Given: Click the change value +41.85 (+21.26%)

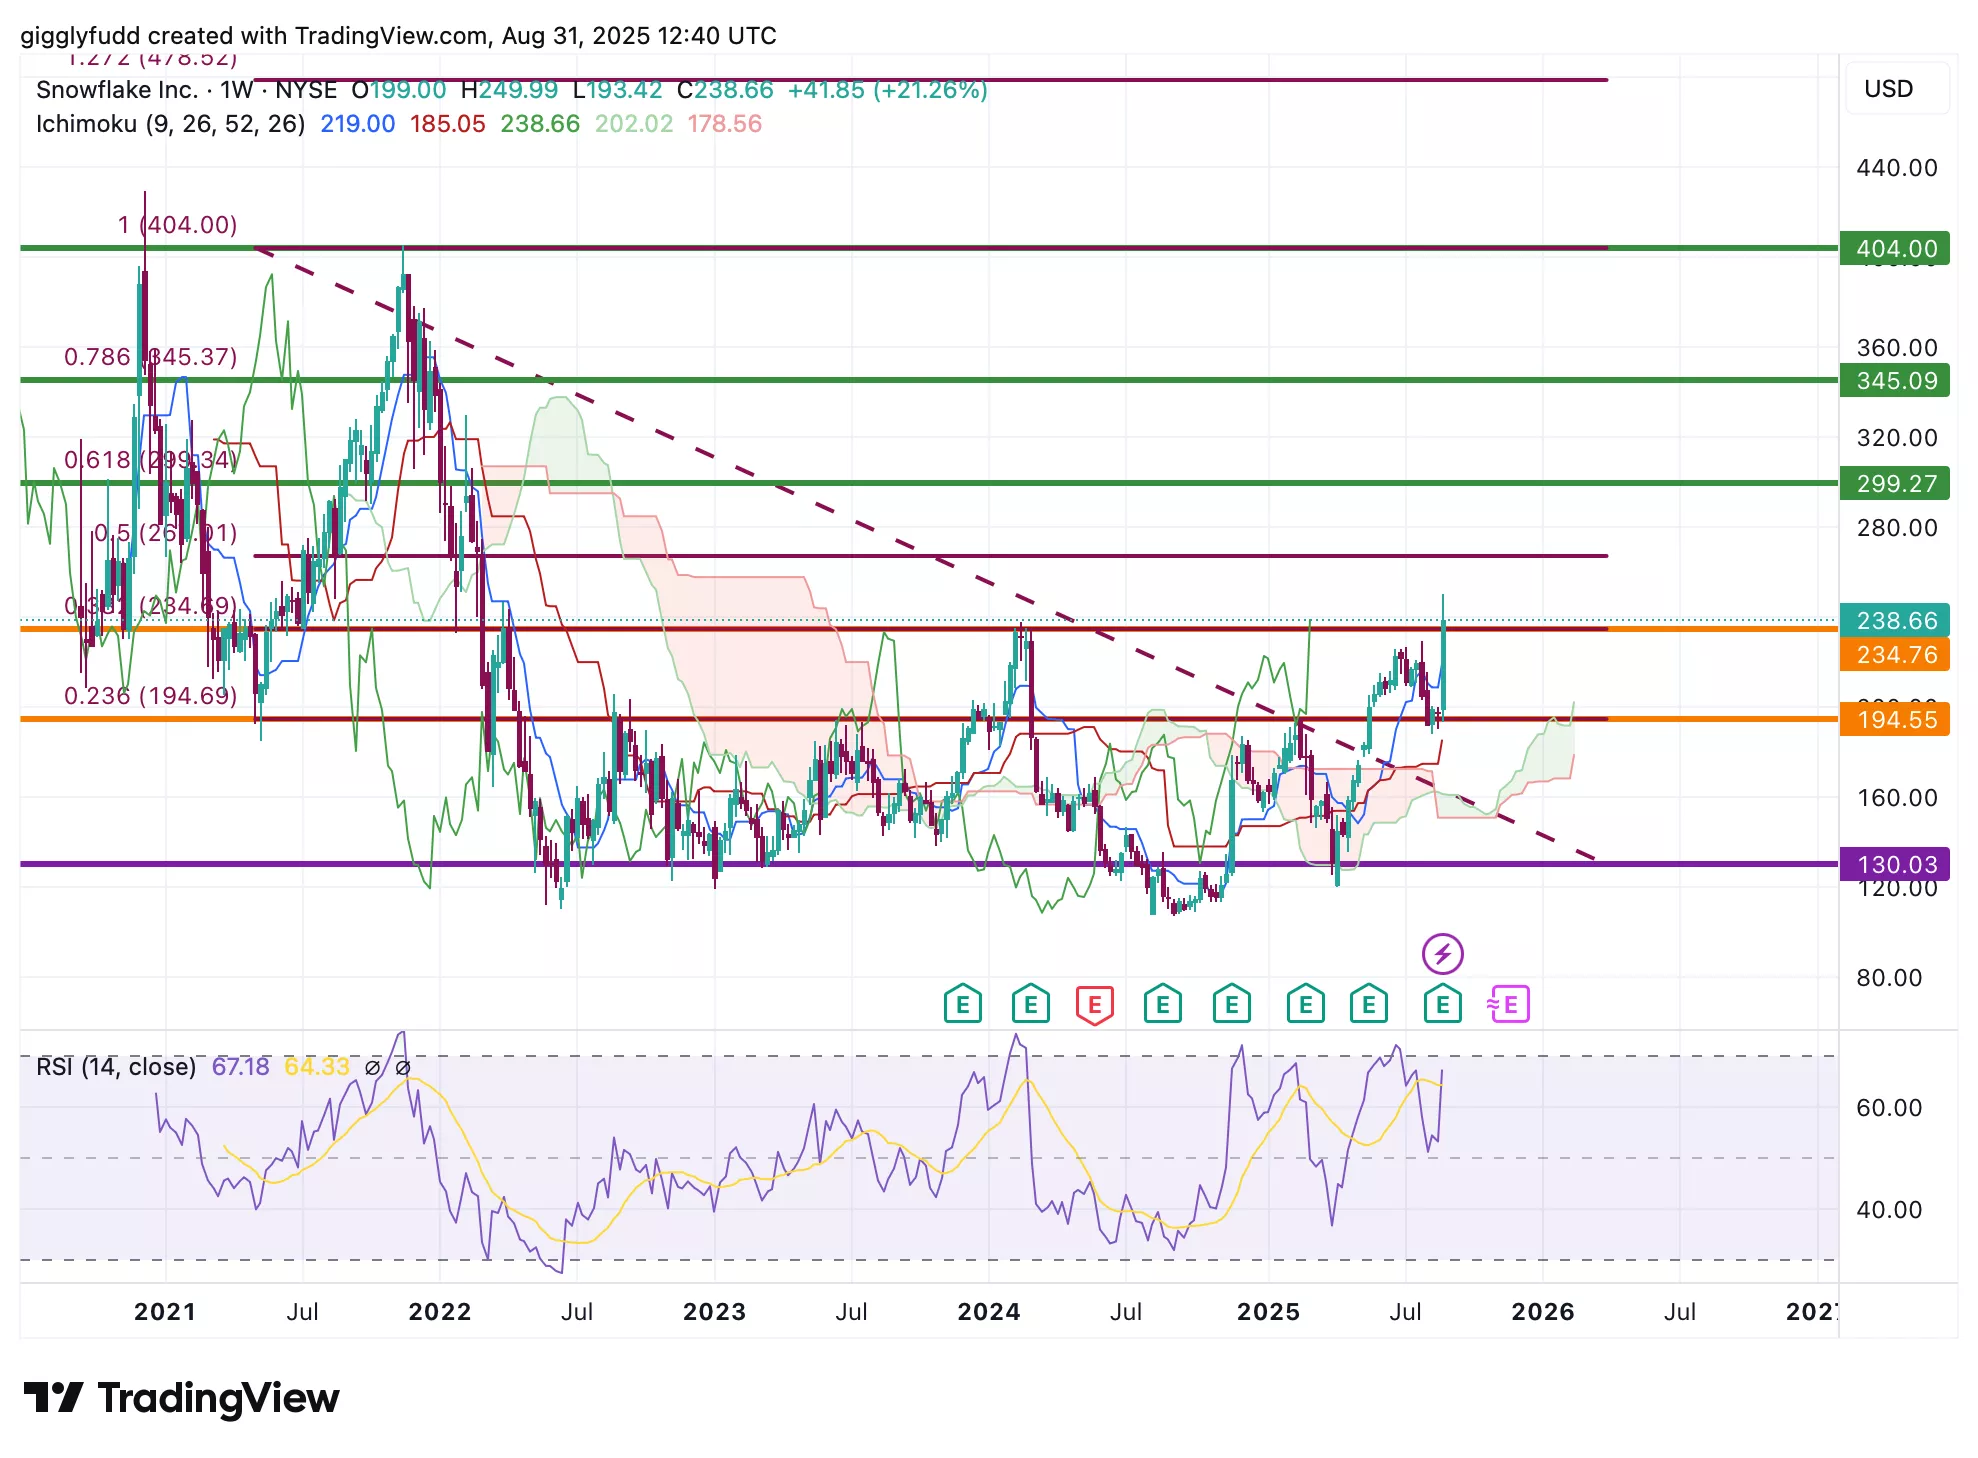Looking at the screenshot, I should pos(887,90).
